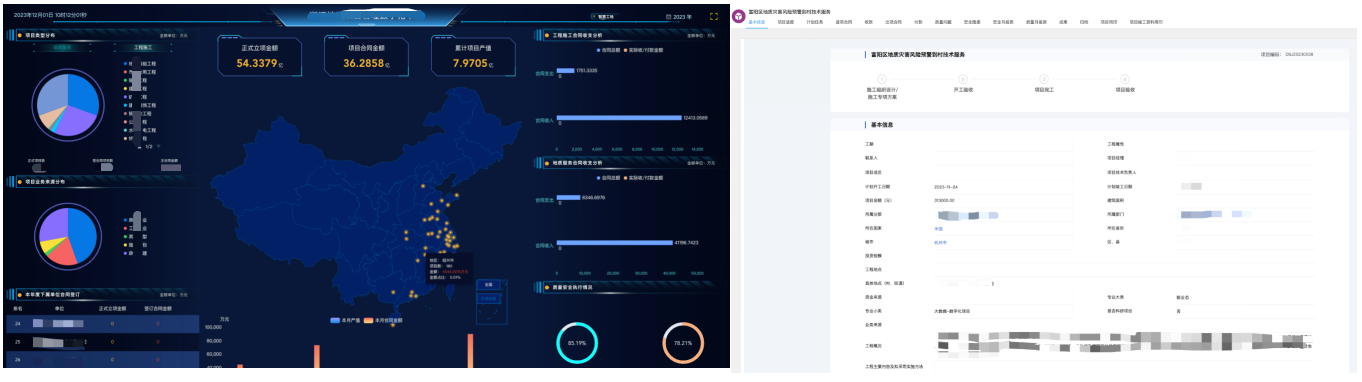Screen dimensions: 1362x382
Task: Open the 中国 country link
Action: (x=938, y=228)
